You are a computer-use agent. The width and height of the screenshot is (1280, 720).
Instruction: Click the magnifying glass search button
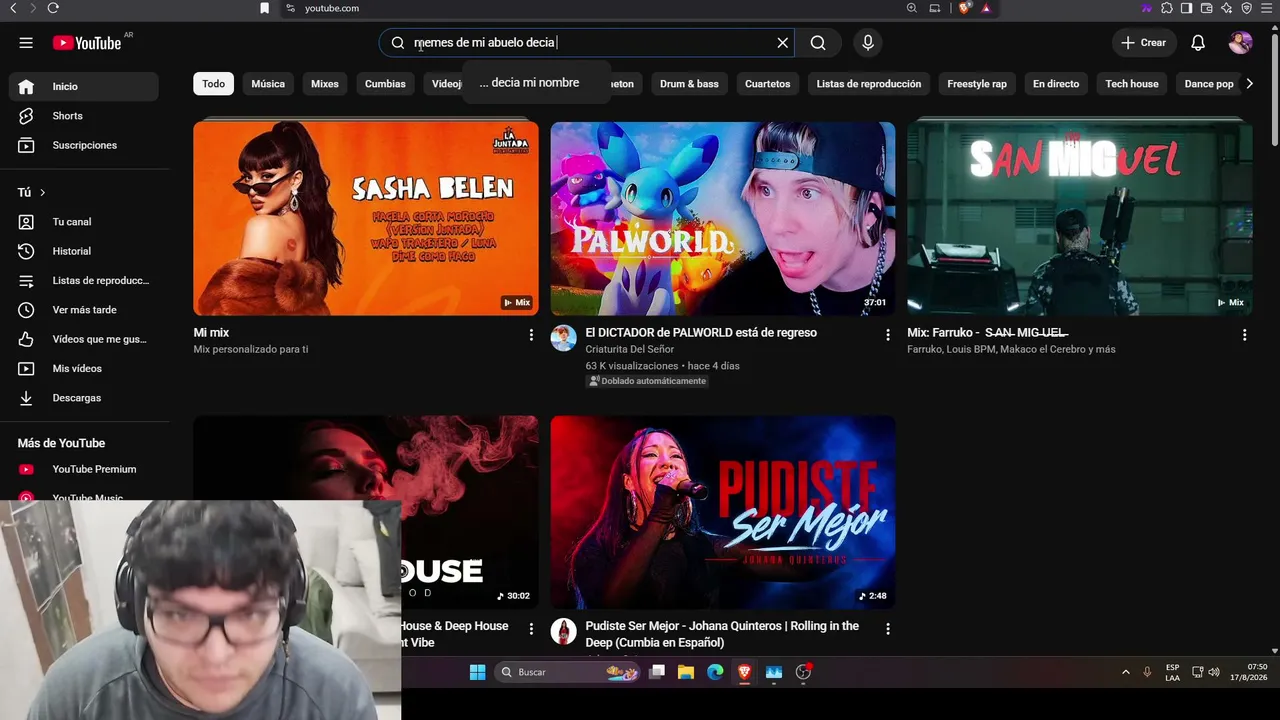[818, 43]
